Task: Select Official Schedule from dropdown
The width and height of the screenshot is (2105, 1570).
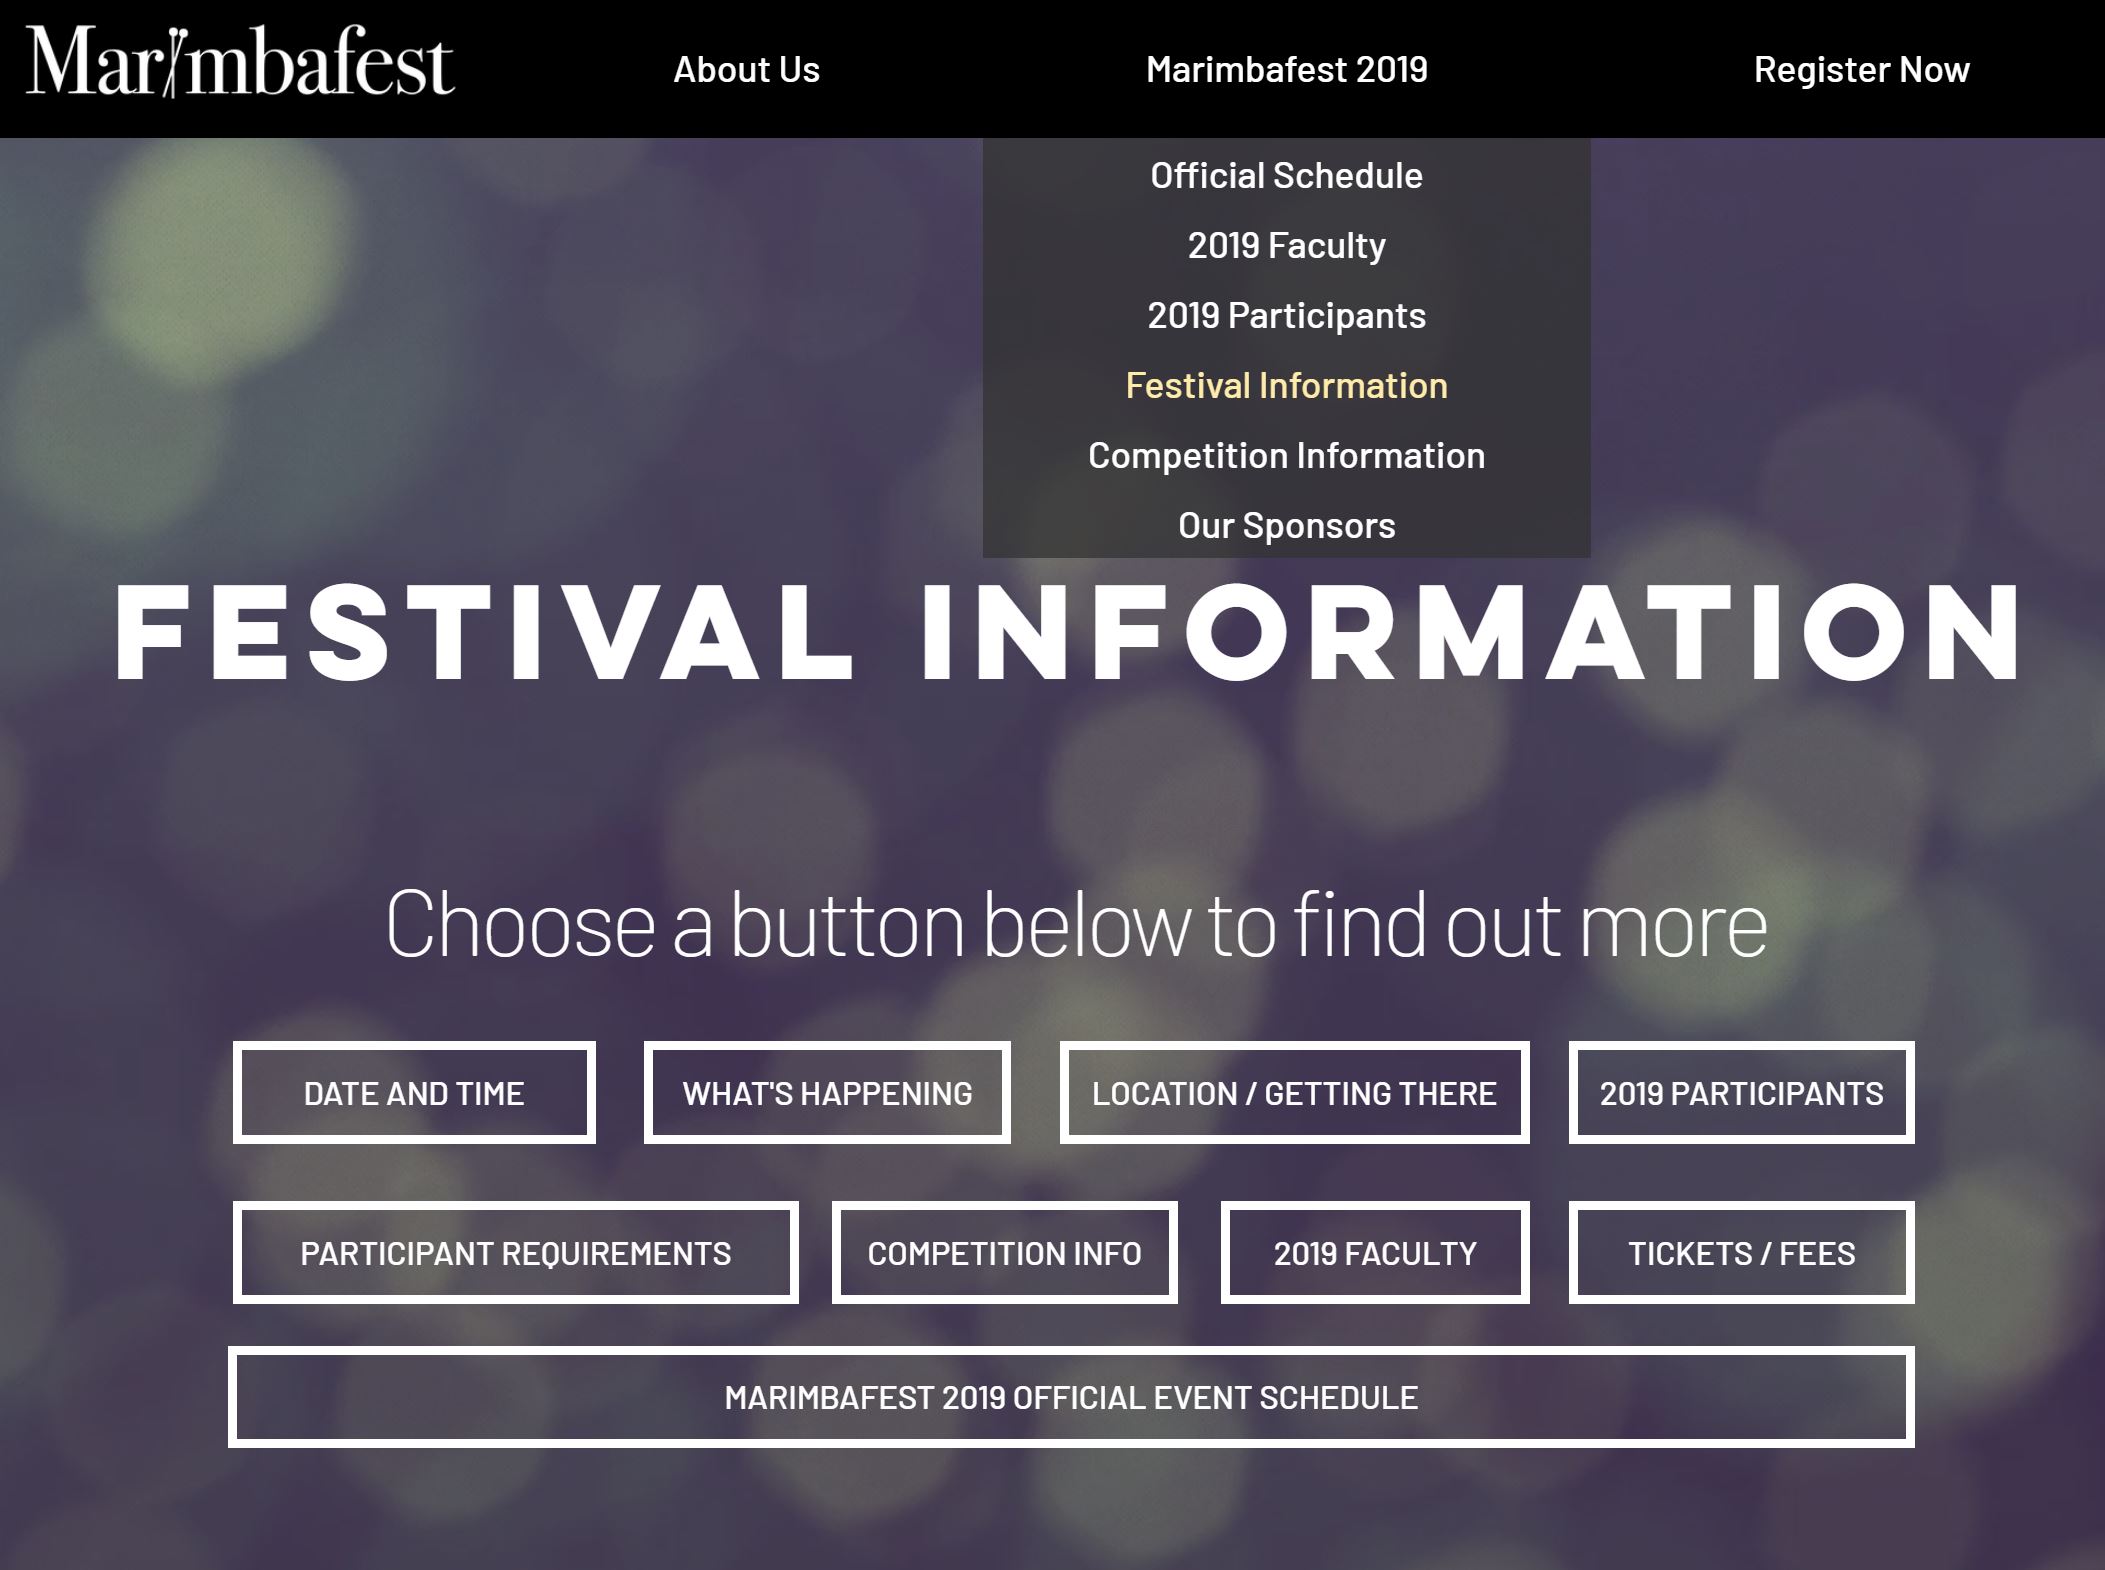Action: 1286,175
